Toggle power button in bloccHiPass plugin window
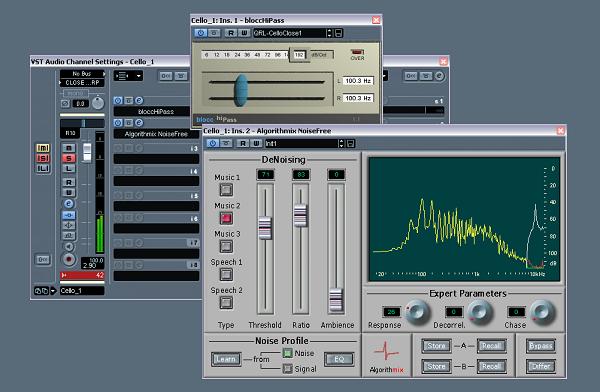 pos(201,33)
